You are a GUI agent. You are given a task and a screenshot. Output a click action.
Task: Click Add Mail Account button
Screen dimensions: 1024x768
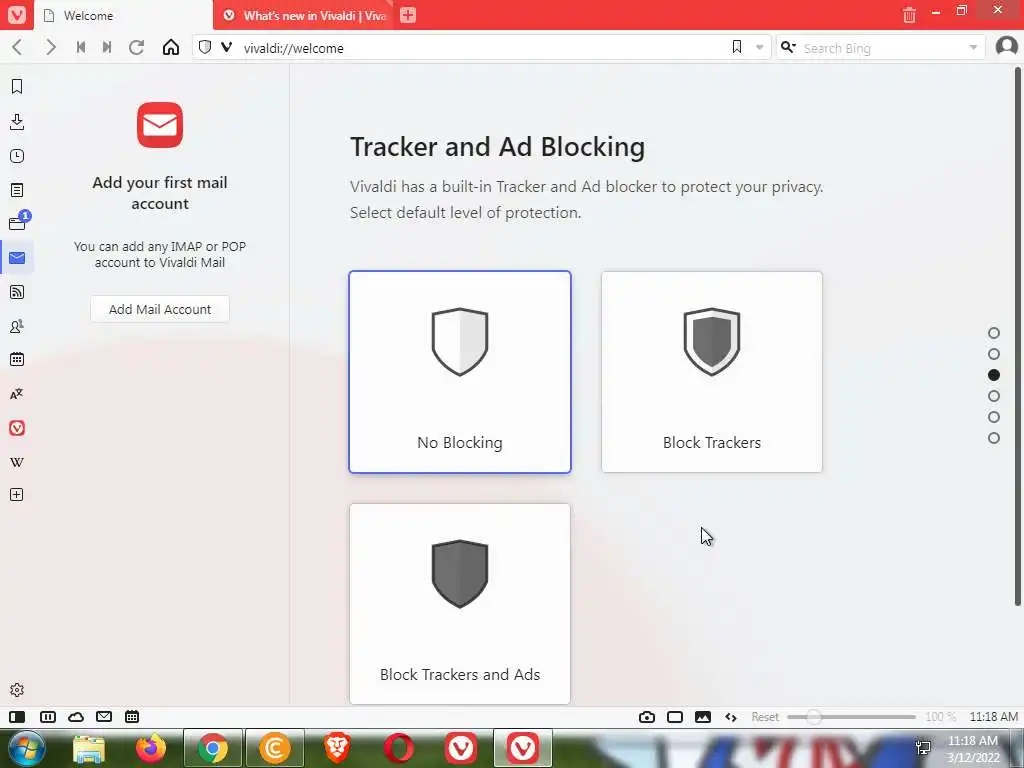coord(160,309)
